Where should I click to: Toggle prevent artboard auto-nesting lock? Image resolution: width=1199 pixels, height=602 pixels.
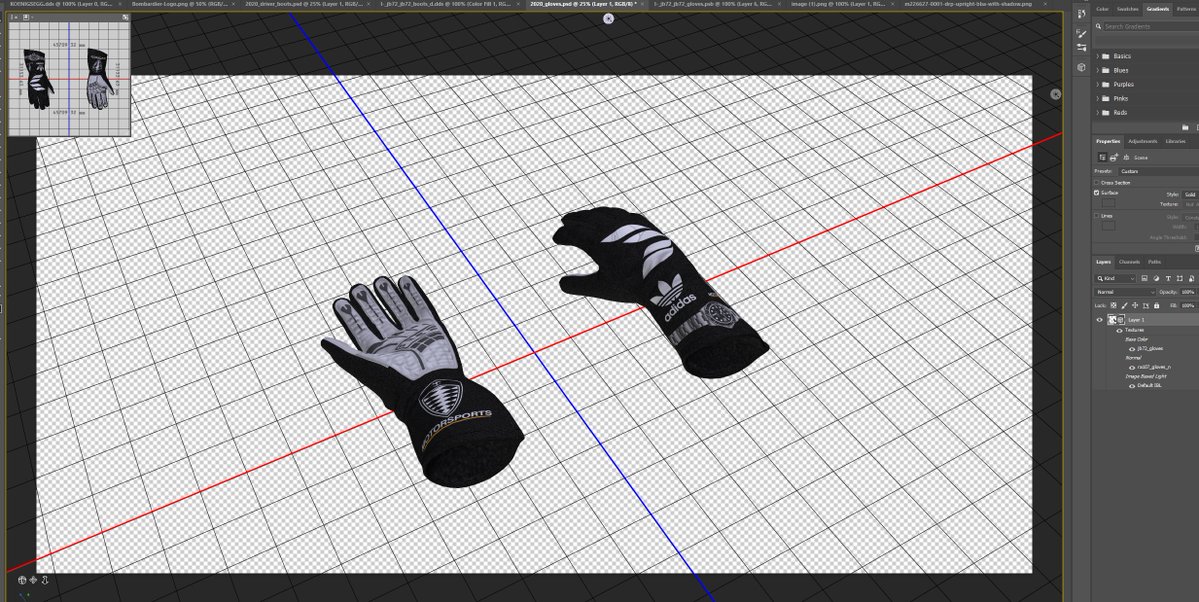coord(1145,305)
